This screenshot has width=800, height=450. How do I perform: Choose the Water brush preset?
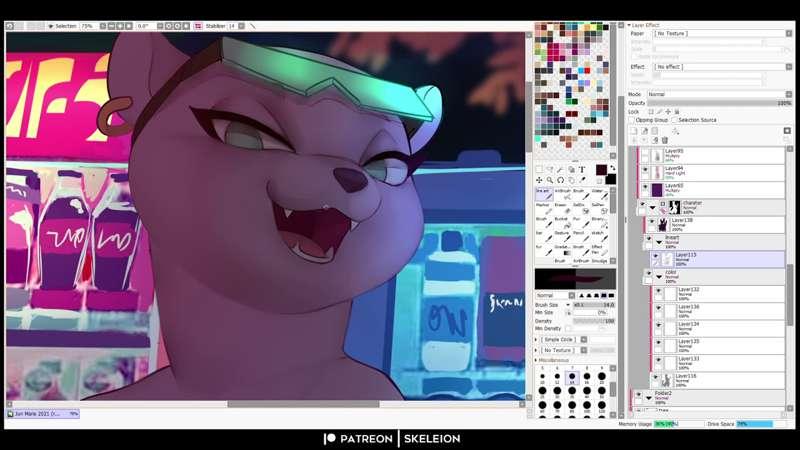tap(598, 194)
